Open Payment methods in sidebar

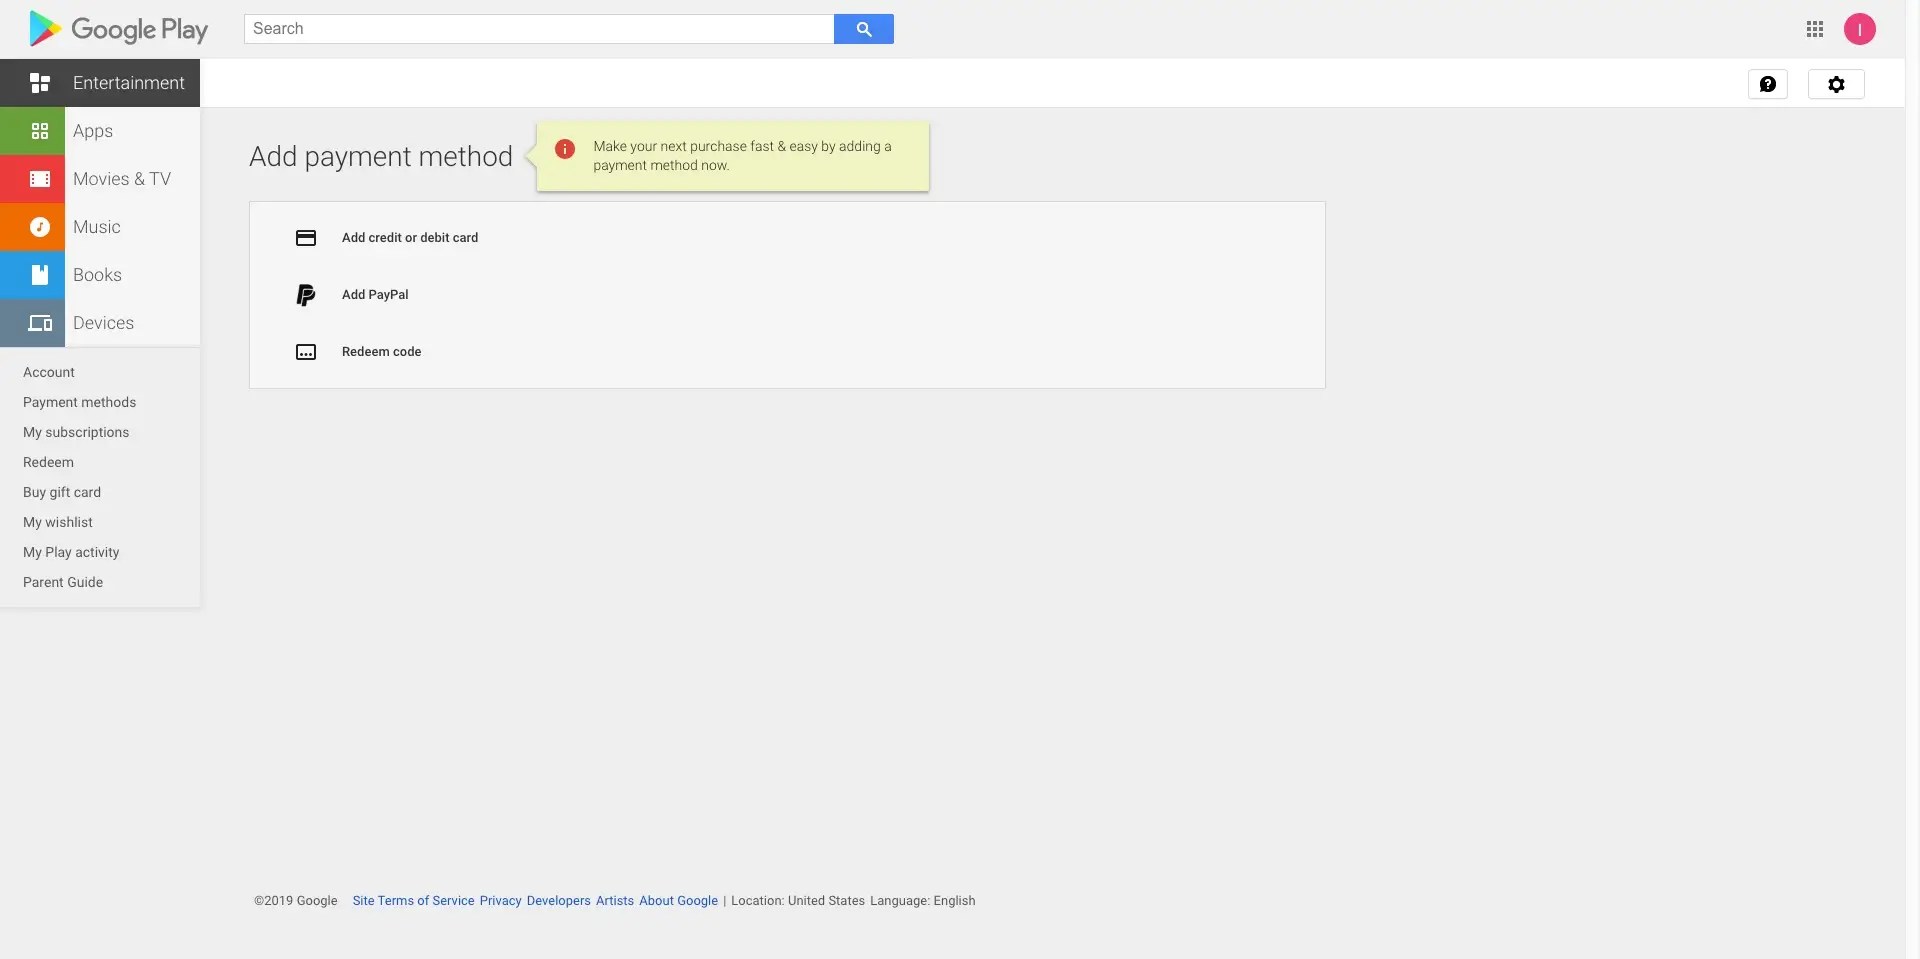click(x=79, y=402)
